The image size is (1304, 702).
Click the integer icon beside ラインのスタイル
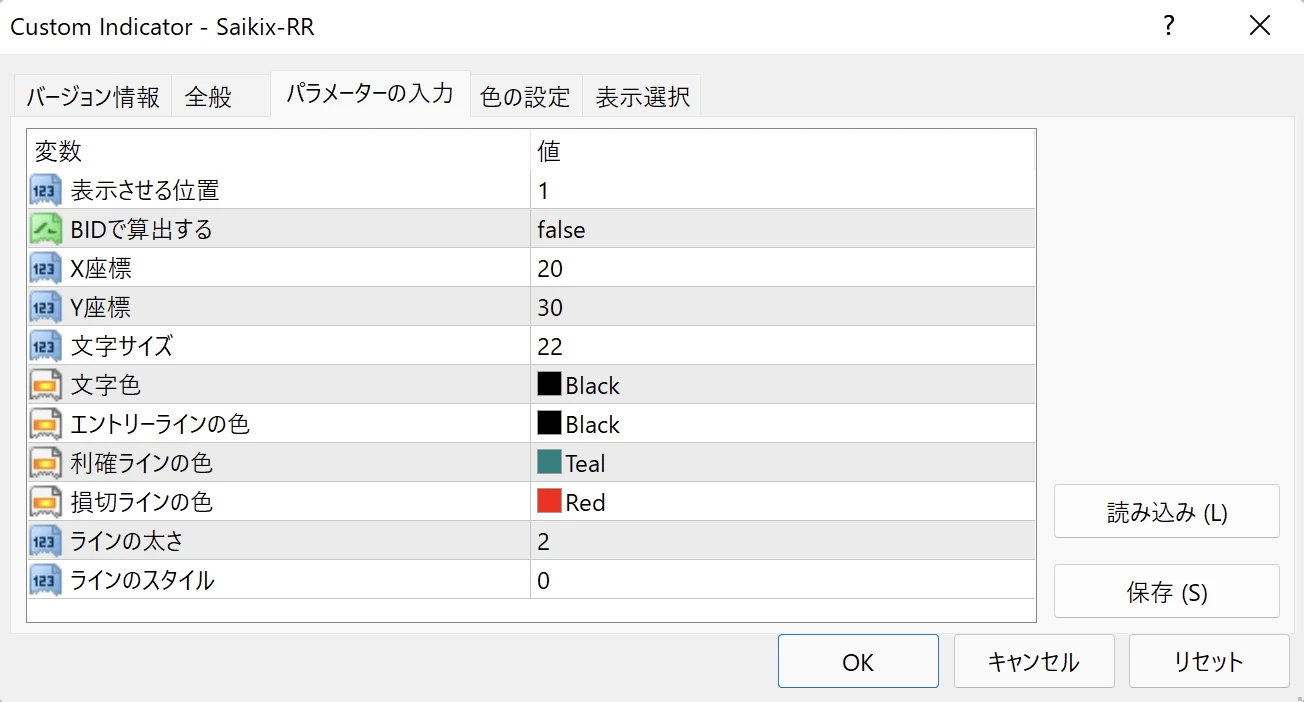pos(45,580)
